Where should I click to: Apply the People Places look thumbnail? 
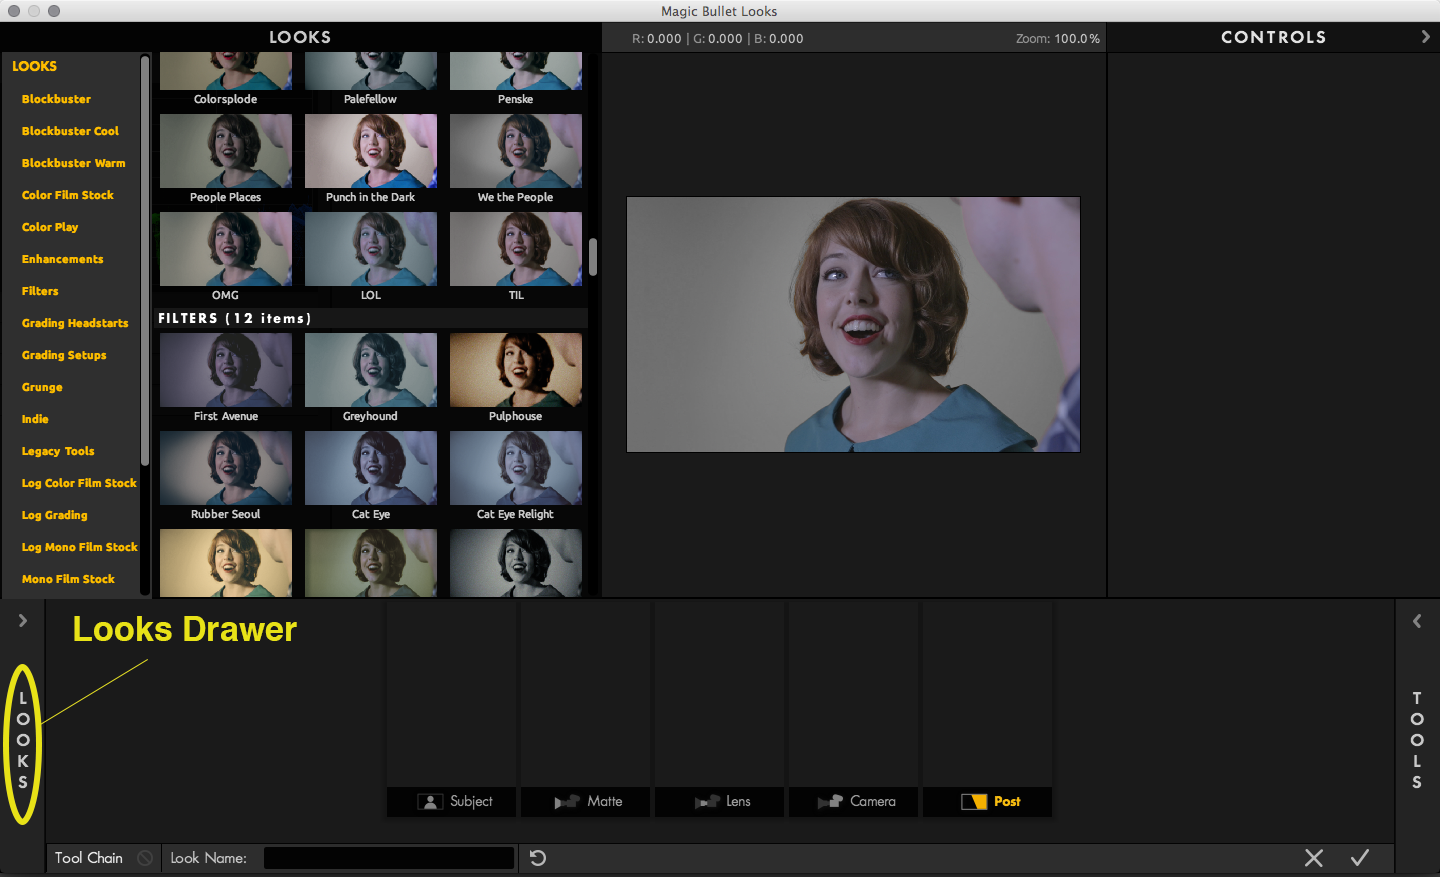226,151
